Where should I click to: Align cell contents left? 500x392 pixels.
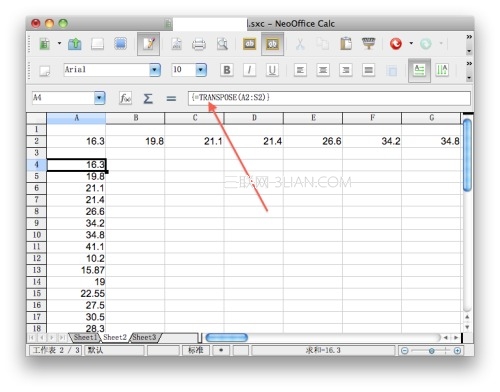point(300,70)
